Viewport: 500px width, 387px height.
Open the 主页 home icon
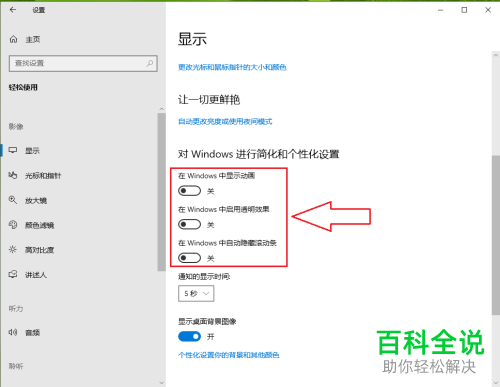point(13,39)
